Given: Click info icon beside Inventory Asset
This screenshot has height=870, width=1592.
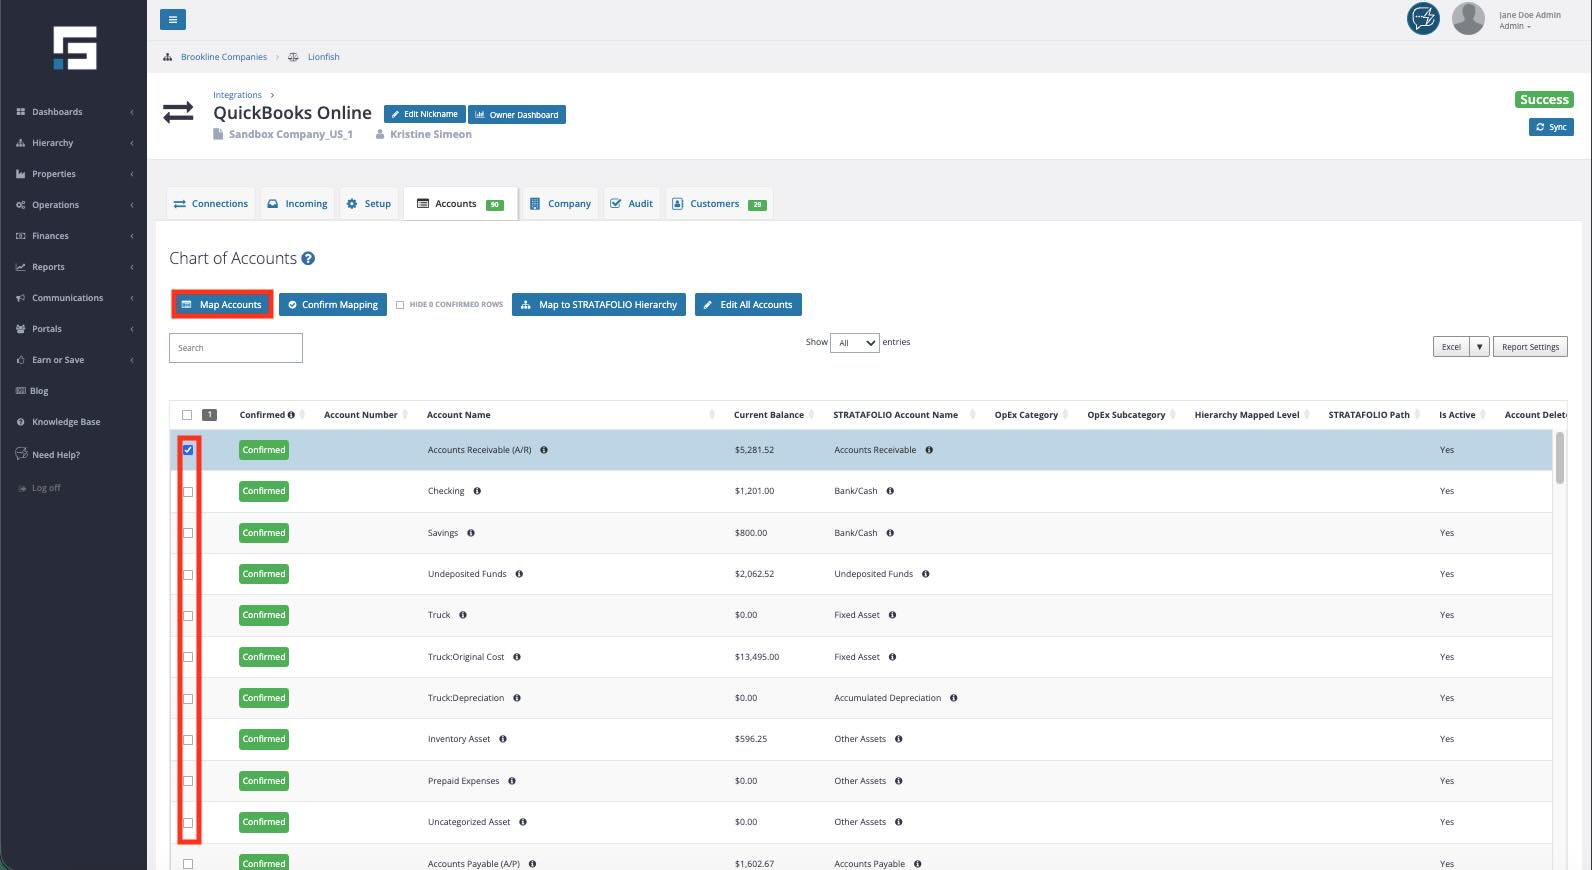Looking at the screenshot, I should [503, 739].
